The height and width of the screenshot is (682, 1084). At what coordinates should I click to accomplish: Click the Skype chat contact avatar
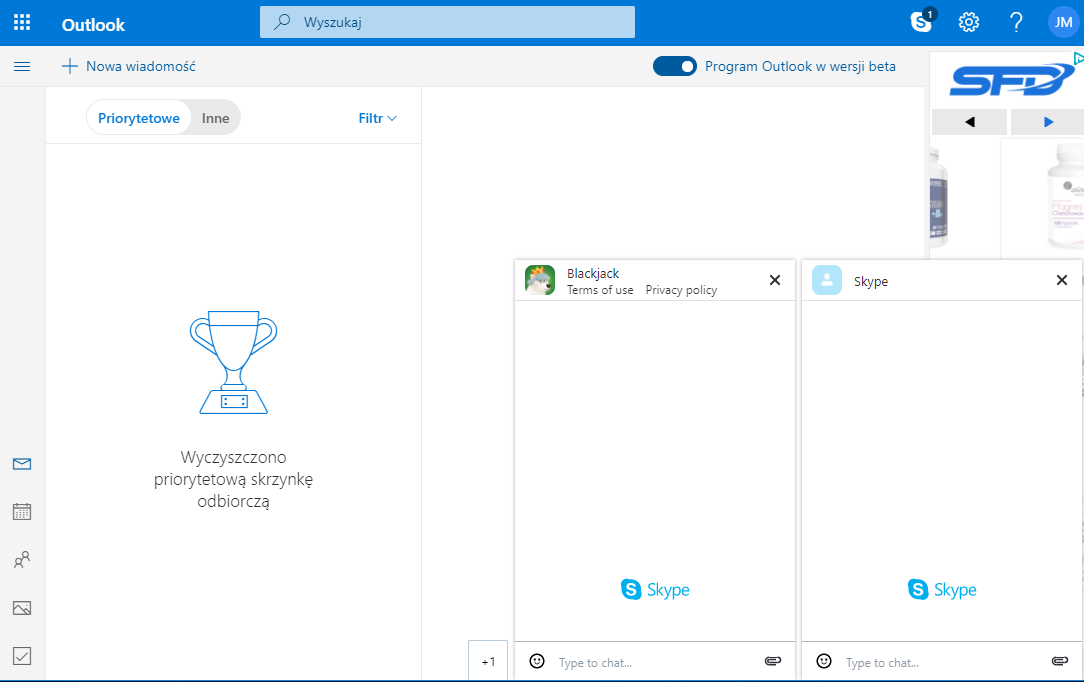[x=827, y=281]
